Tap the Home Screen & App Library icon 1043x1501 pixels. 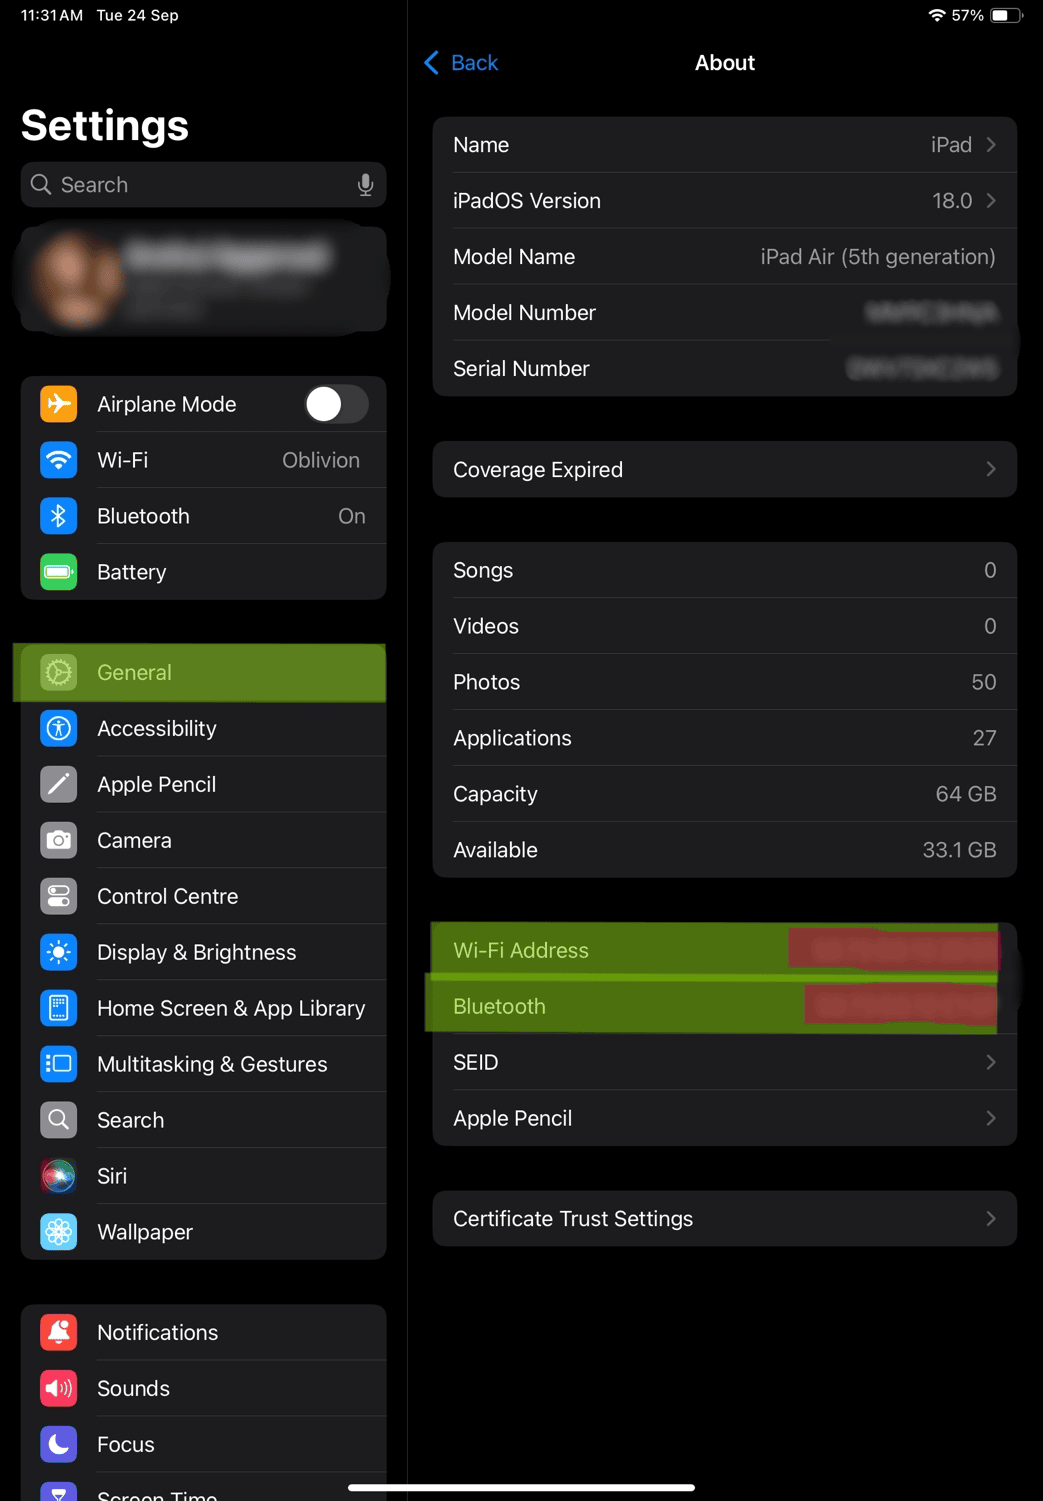click(58, 1008)
